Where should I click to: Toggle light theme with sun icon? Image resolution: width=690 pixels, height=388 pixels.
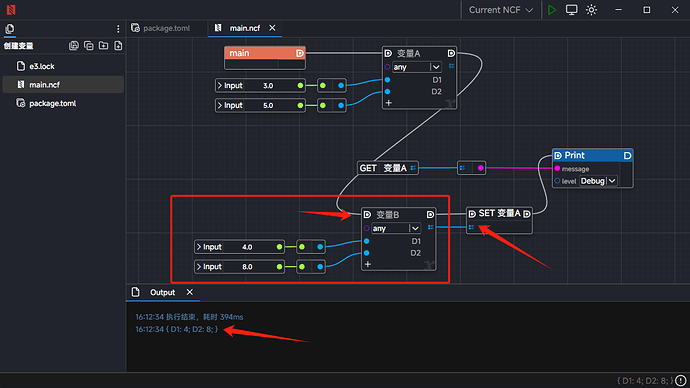(x=591, y=10)
